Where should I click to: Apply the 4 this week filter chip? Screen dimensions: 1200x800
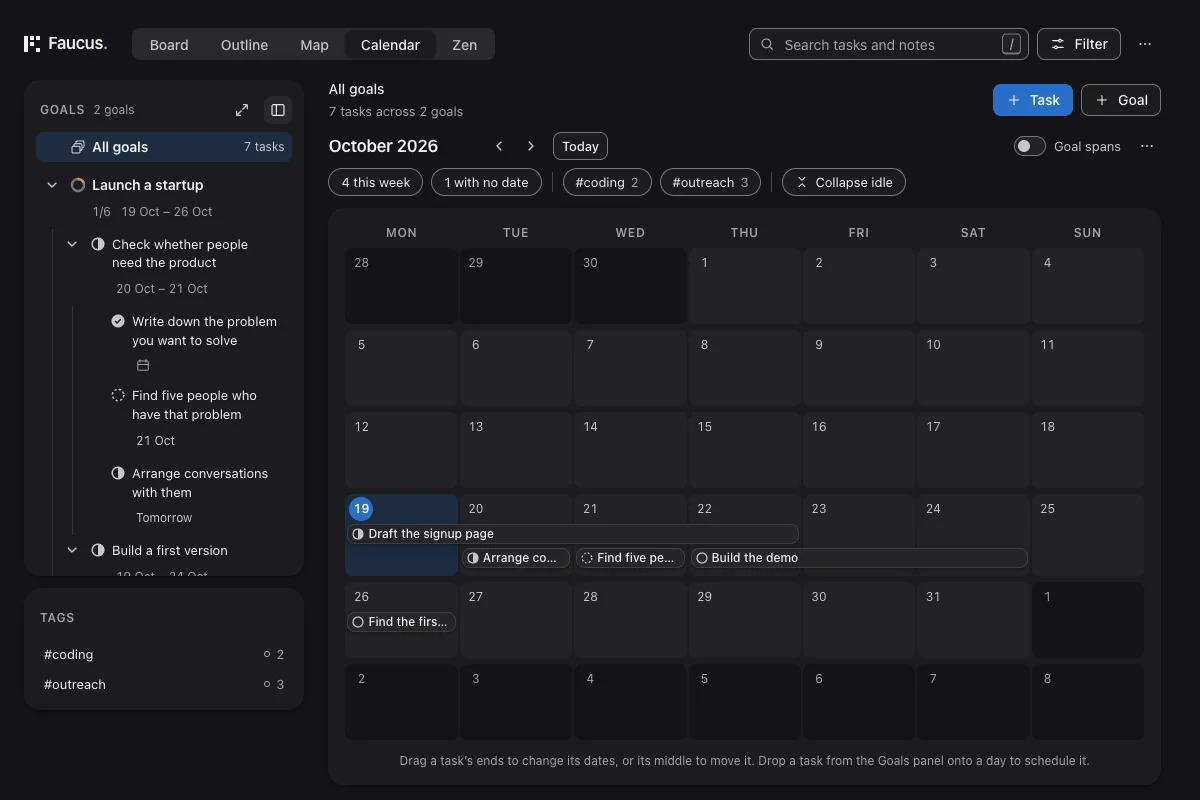click(376, 182)
